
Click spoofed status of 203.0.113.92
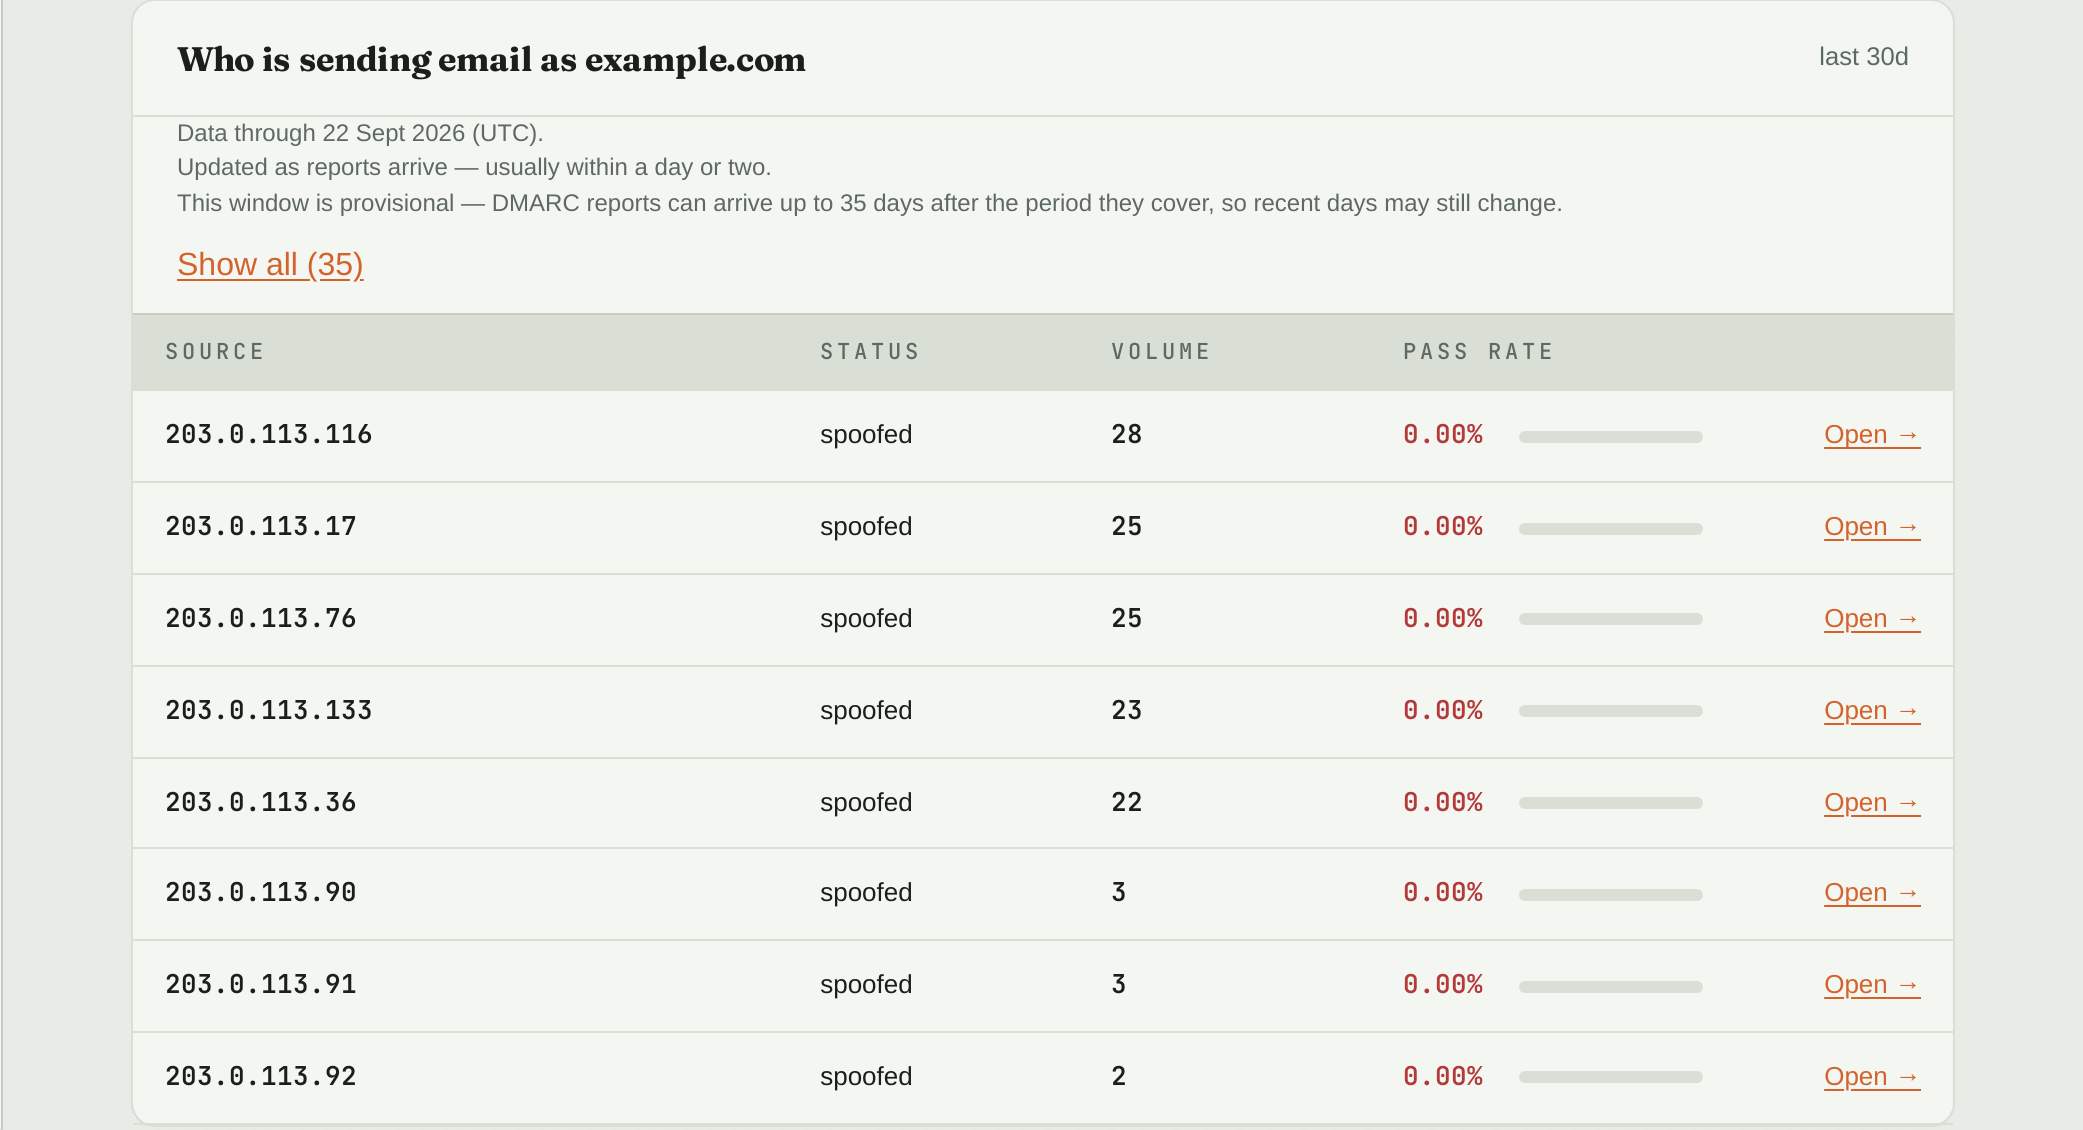[x=866, y=1077]
